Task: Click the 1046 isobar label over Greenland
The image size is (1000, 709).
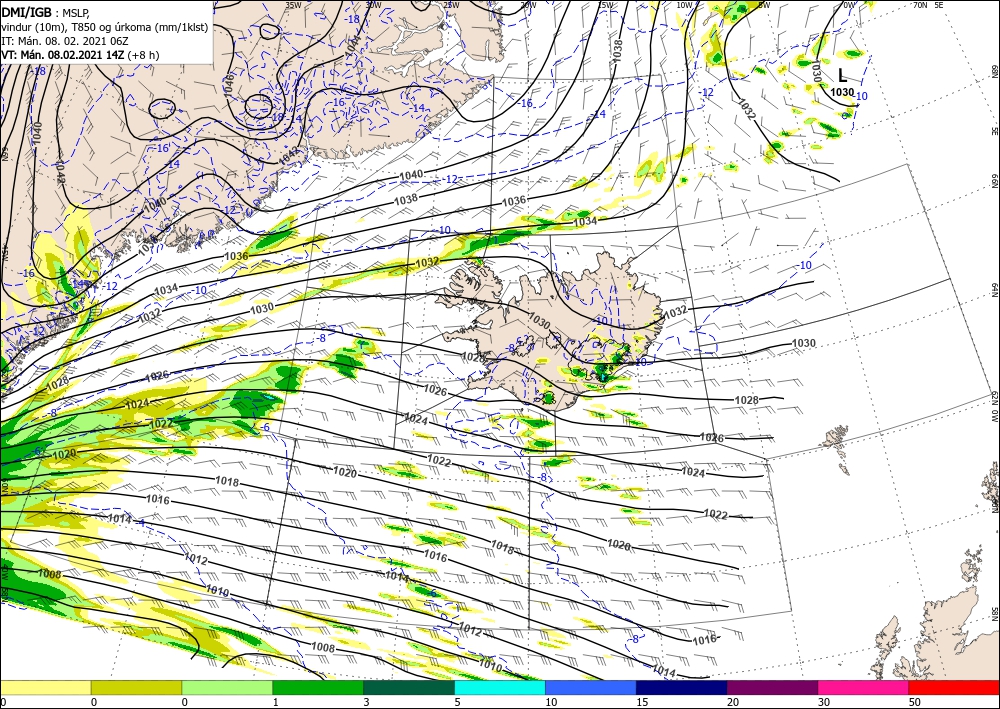Action: tap(228, 84)
